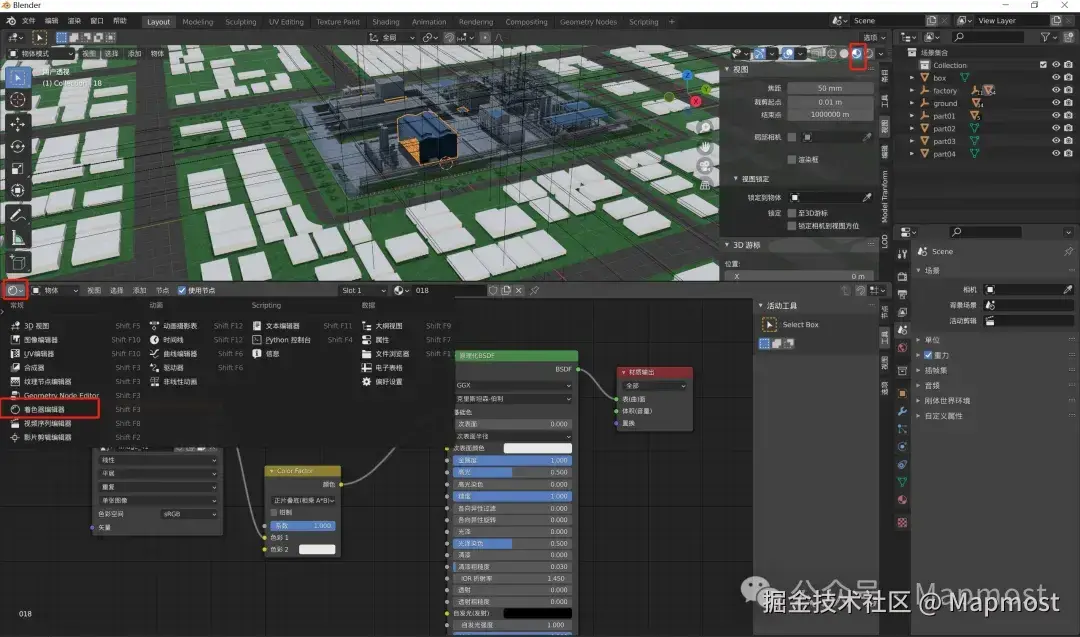Click the Add Cube tool icon
The image size is (1080, 637).
tap(18, 262)
